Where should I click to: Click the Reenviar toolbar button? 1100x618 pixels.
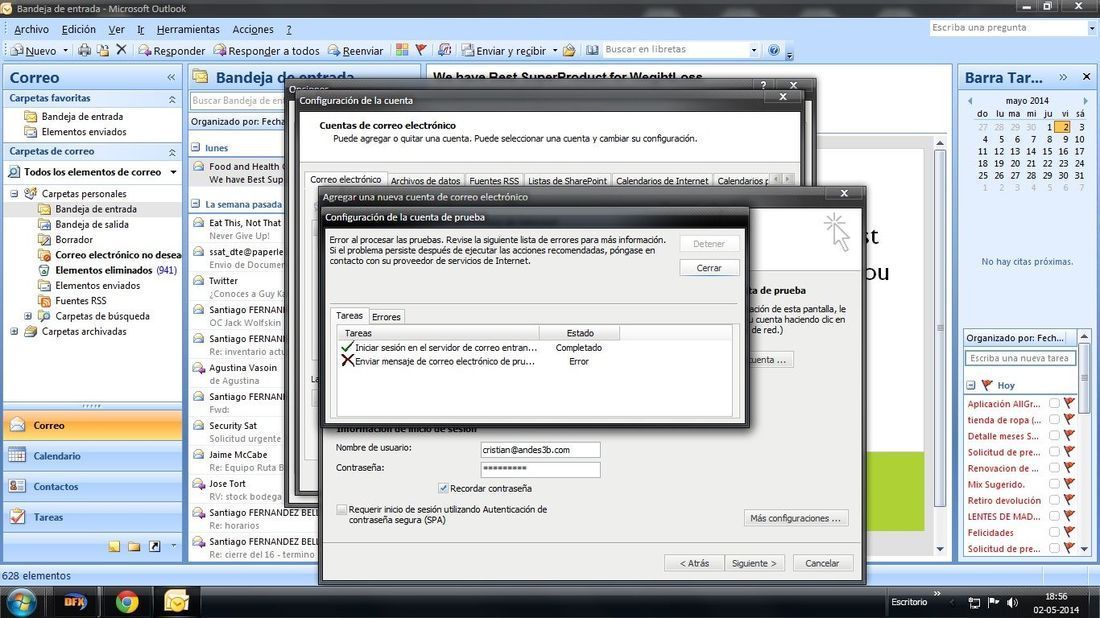(x=356, y=51)
